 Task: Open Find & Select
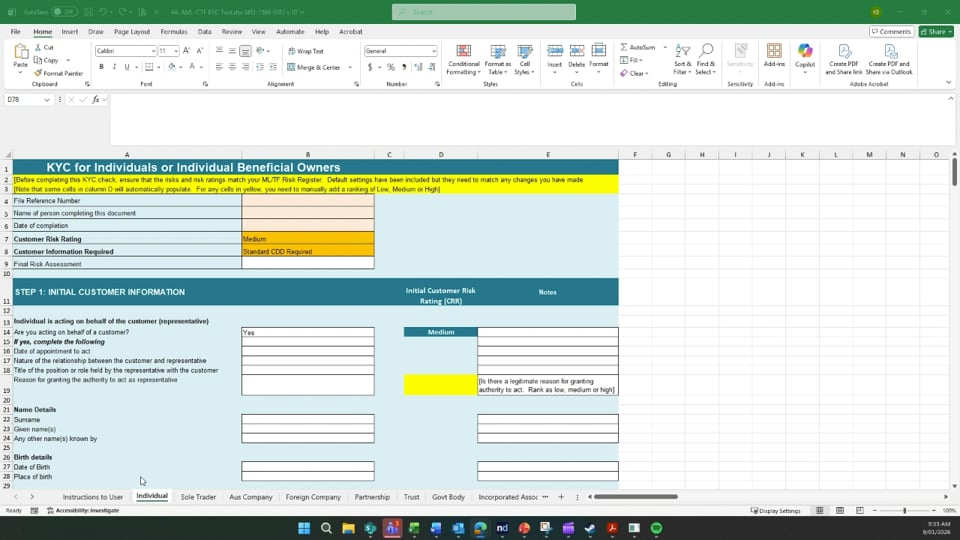point(705,59)
